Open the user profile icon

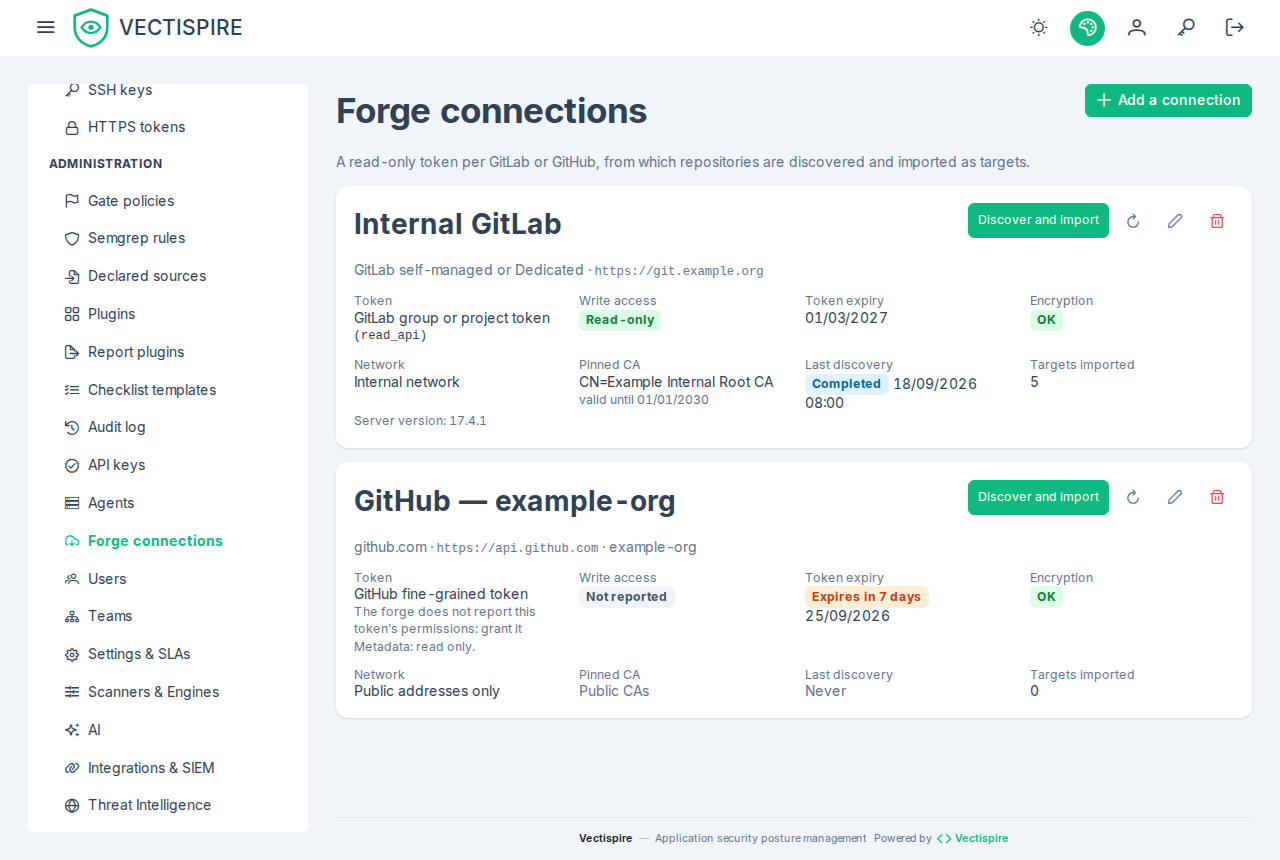click(x=1136, y=27)
